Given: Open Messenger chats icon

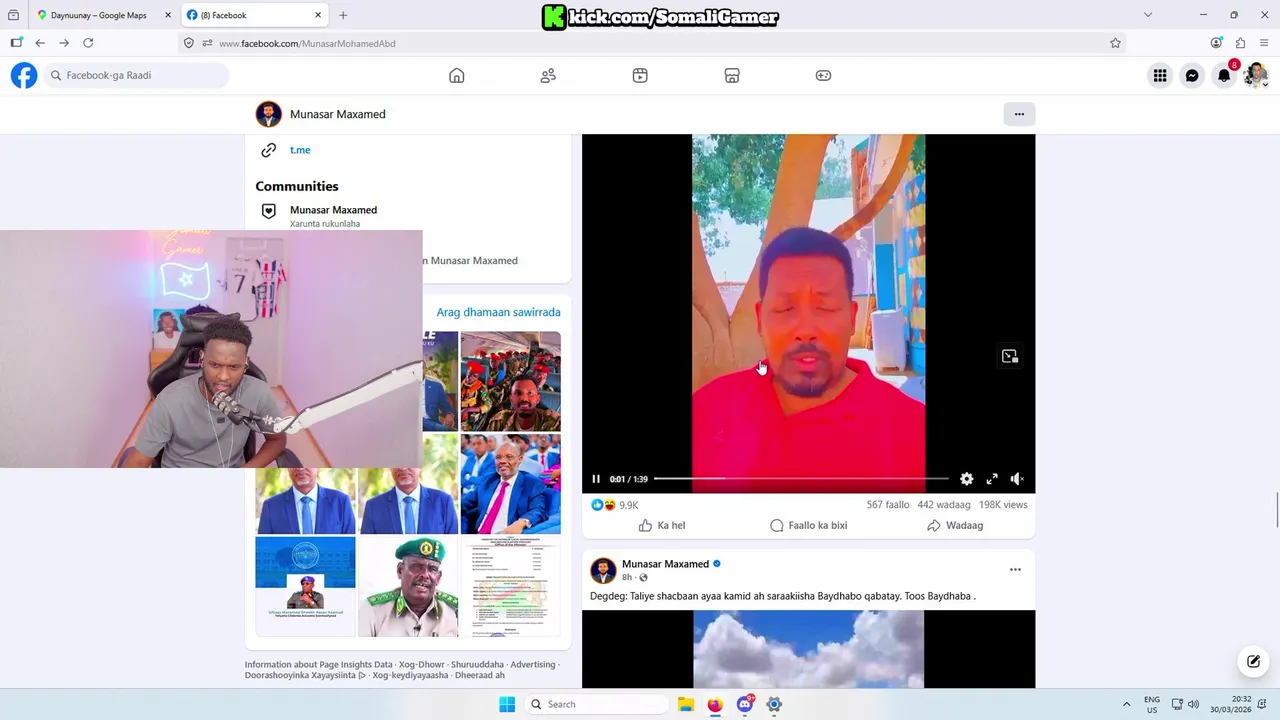Looking at the screenshot, I should tap(1192, 75).
